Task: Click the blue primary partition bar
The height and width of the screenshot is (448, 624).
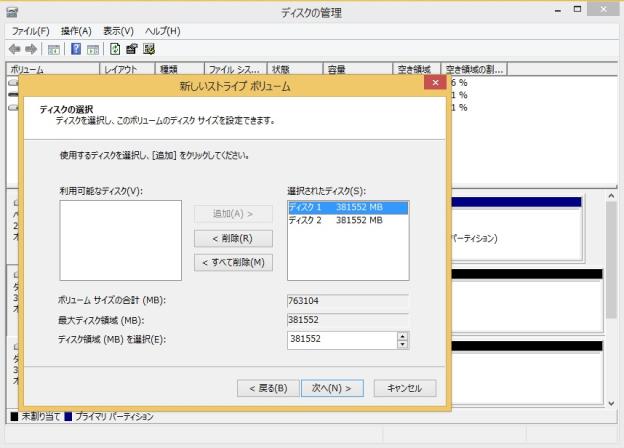Action: (x=516, y=202)
